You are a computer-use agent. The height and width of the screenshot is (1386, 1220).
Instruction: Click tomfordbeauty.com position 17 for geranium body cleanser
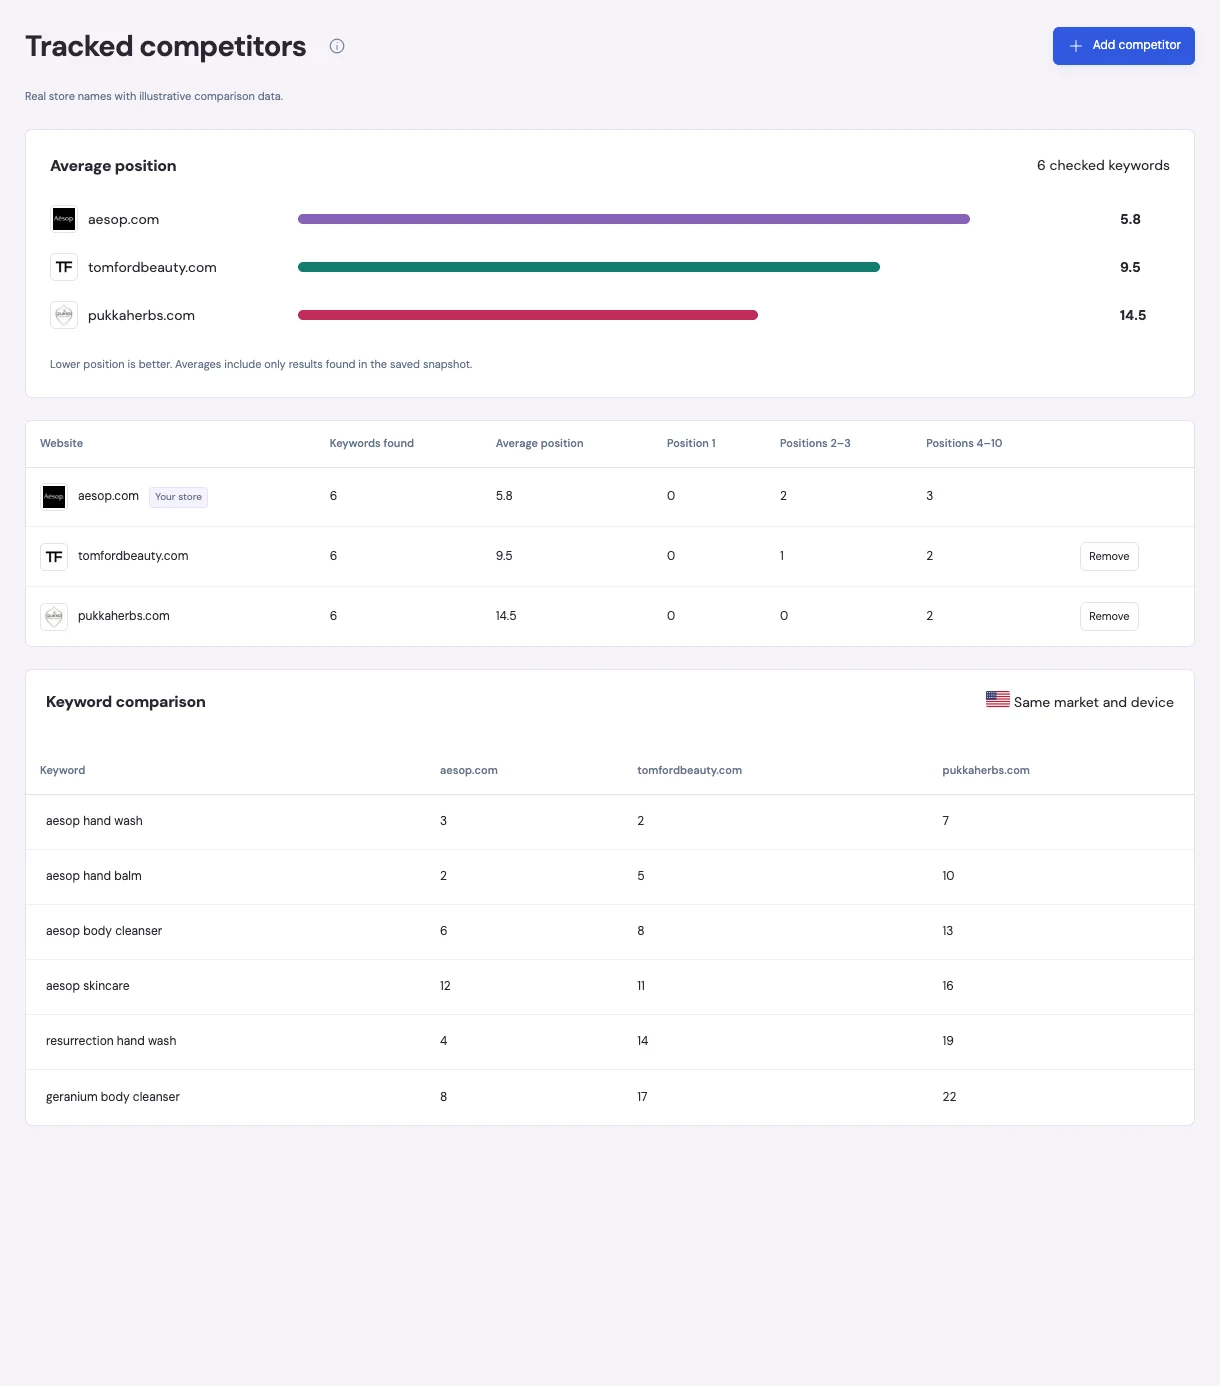pyautogui.click(x=642, y=1097)
